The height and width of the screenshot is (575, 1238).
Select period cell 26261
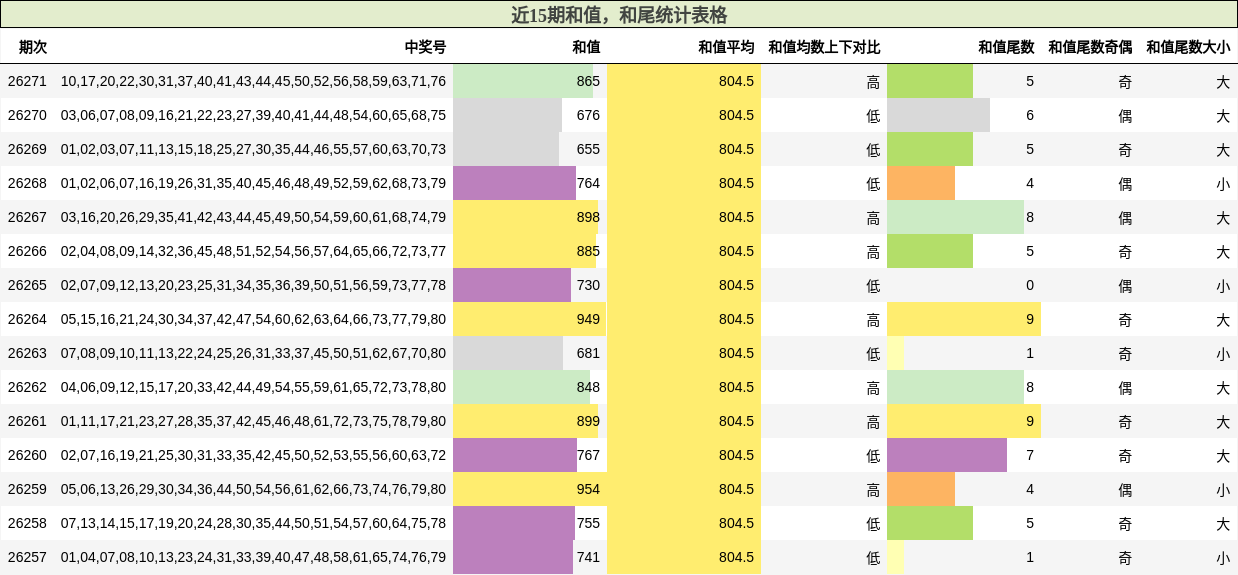[x=27, y=421]
